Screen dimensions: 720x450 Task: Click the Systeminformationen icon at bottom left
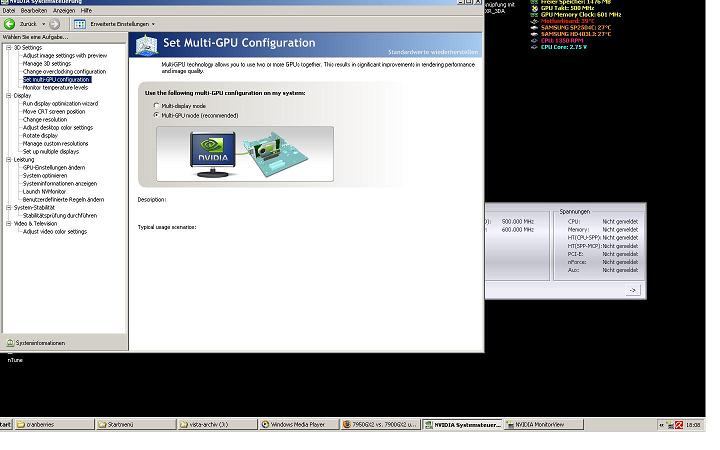pos(10,343)
